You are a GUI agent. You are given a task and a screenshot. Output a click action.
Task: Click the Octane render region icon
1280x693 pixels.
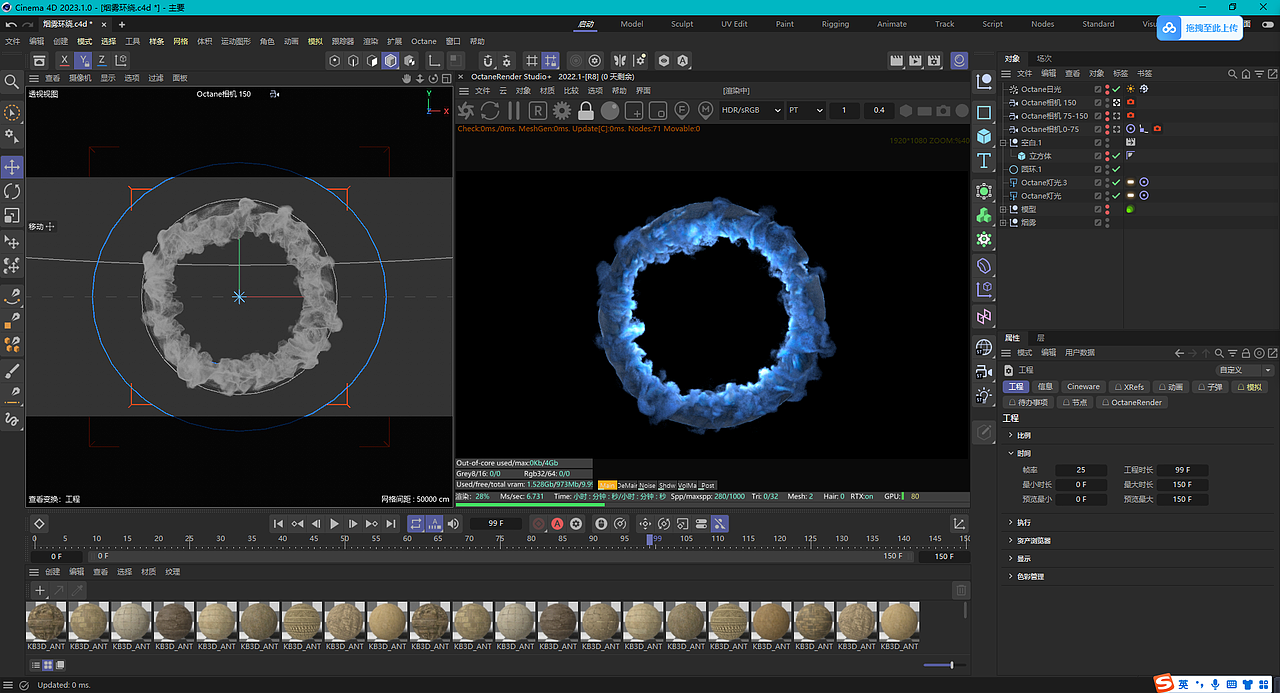(x=634, y=110)
